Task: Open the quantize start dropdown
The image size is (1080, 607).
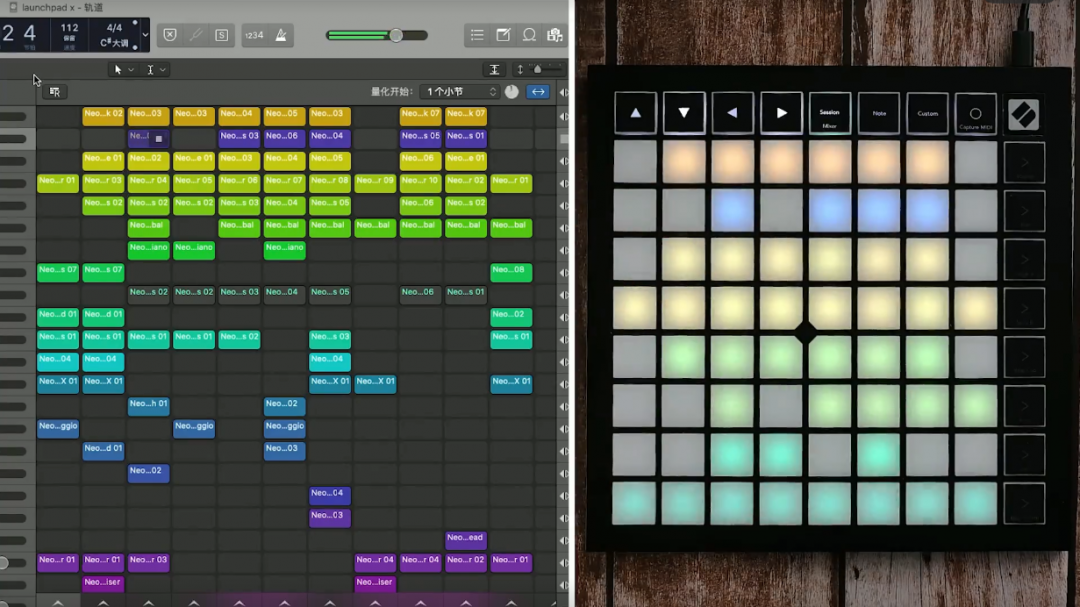Action: point(459,92)
